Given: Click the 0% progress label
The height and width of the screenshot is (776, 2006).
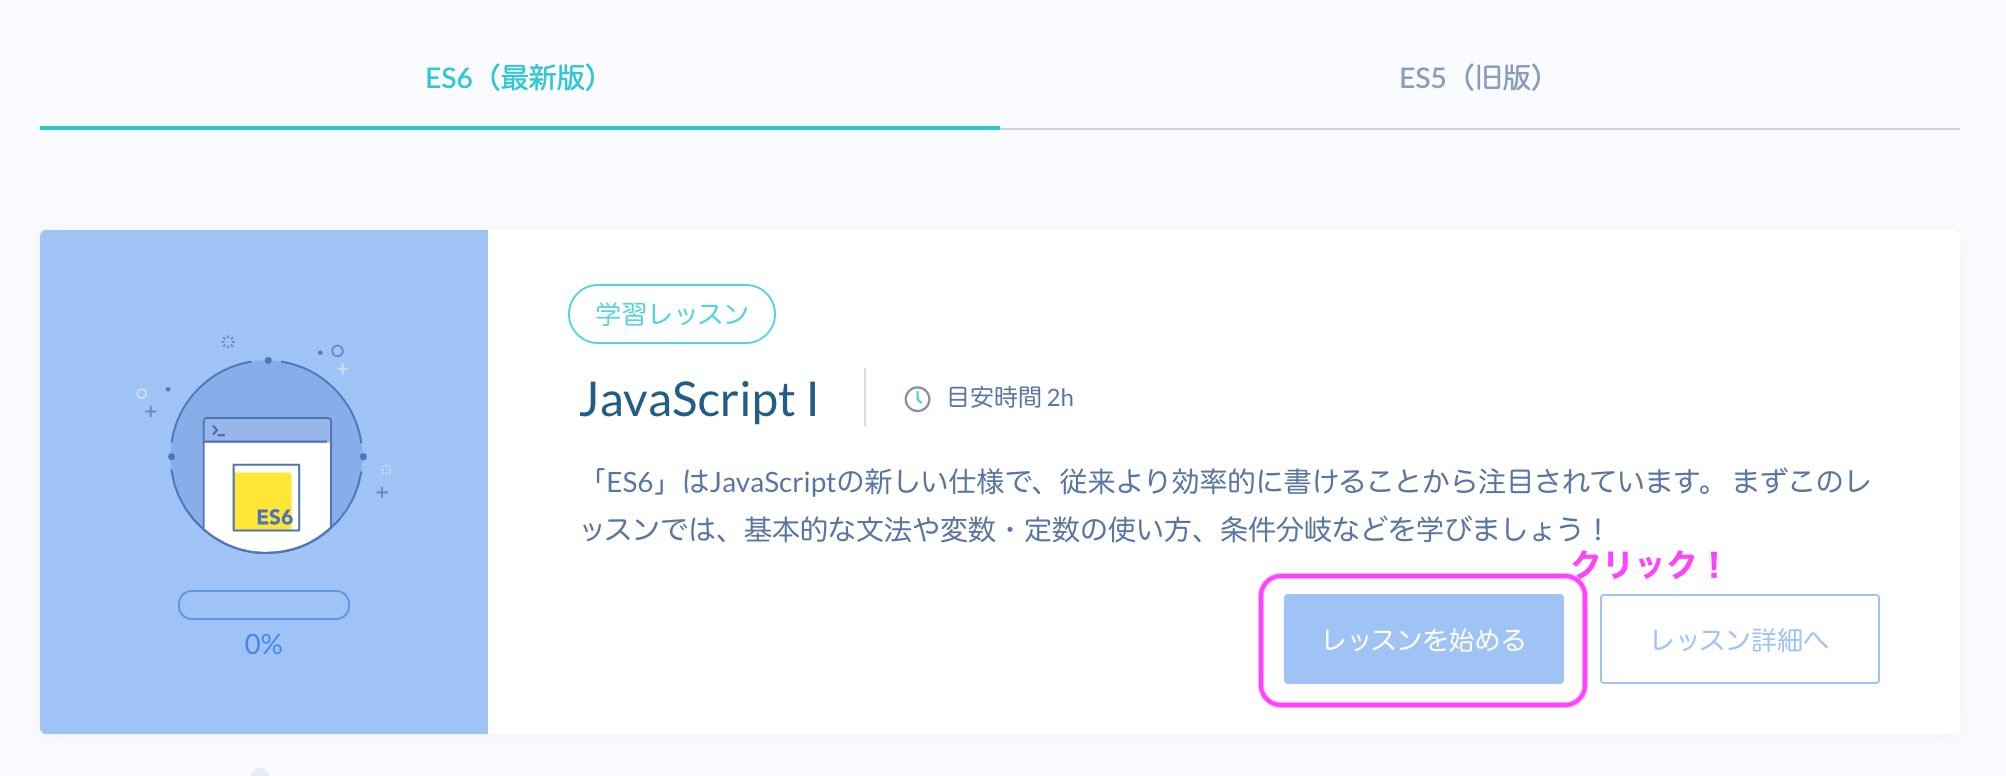Looking at the screenshot, I should [x=264, y=645].
